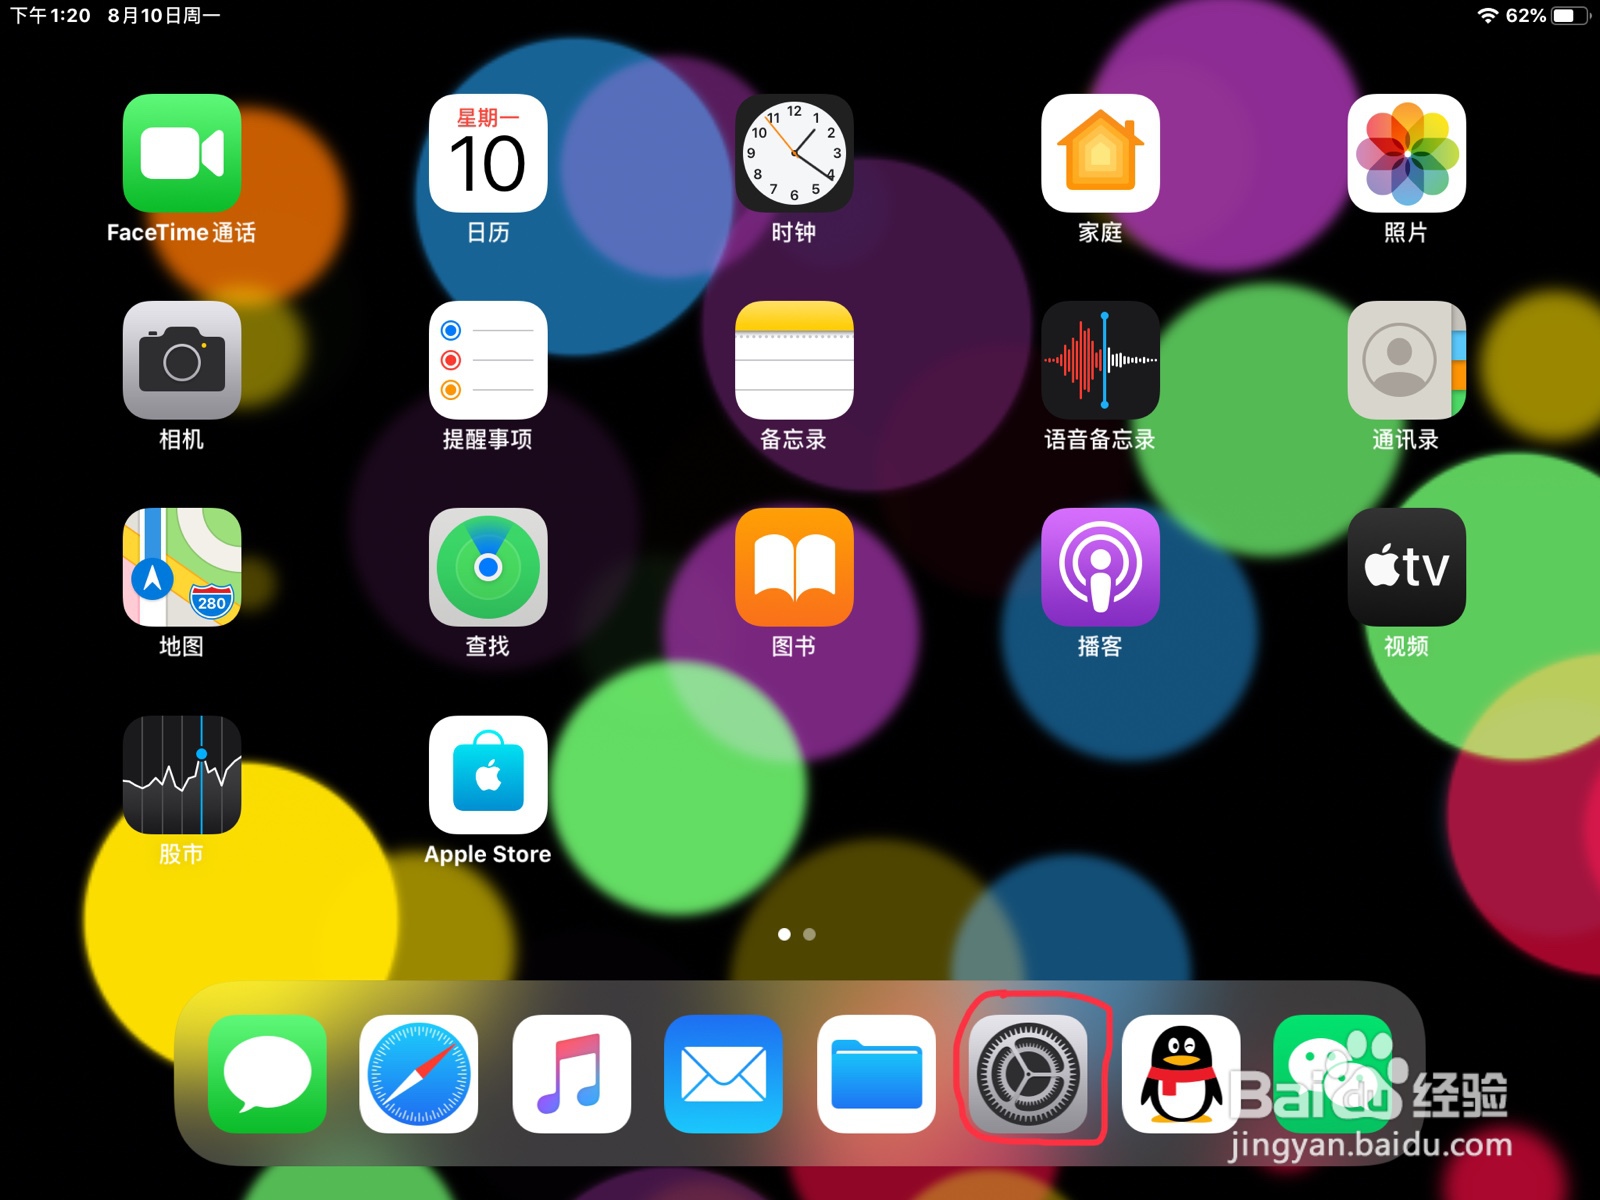Tap the 下午1:20 time in status bar
The image size is (1600, 1200).
click(50, 15)
